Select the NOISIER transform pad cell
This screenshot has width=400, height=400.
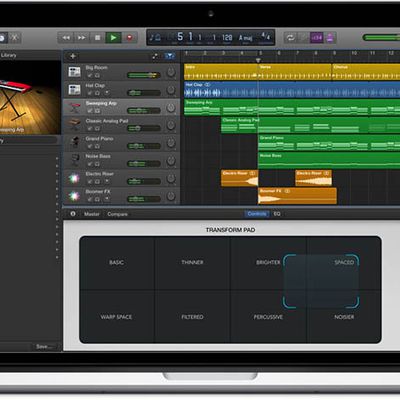tap(344, 317)
